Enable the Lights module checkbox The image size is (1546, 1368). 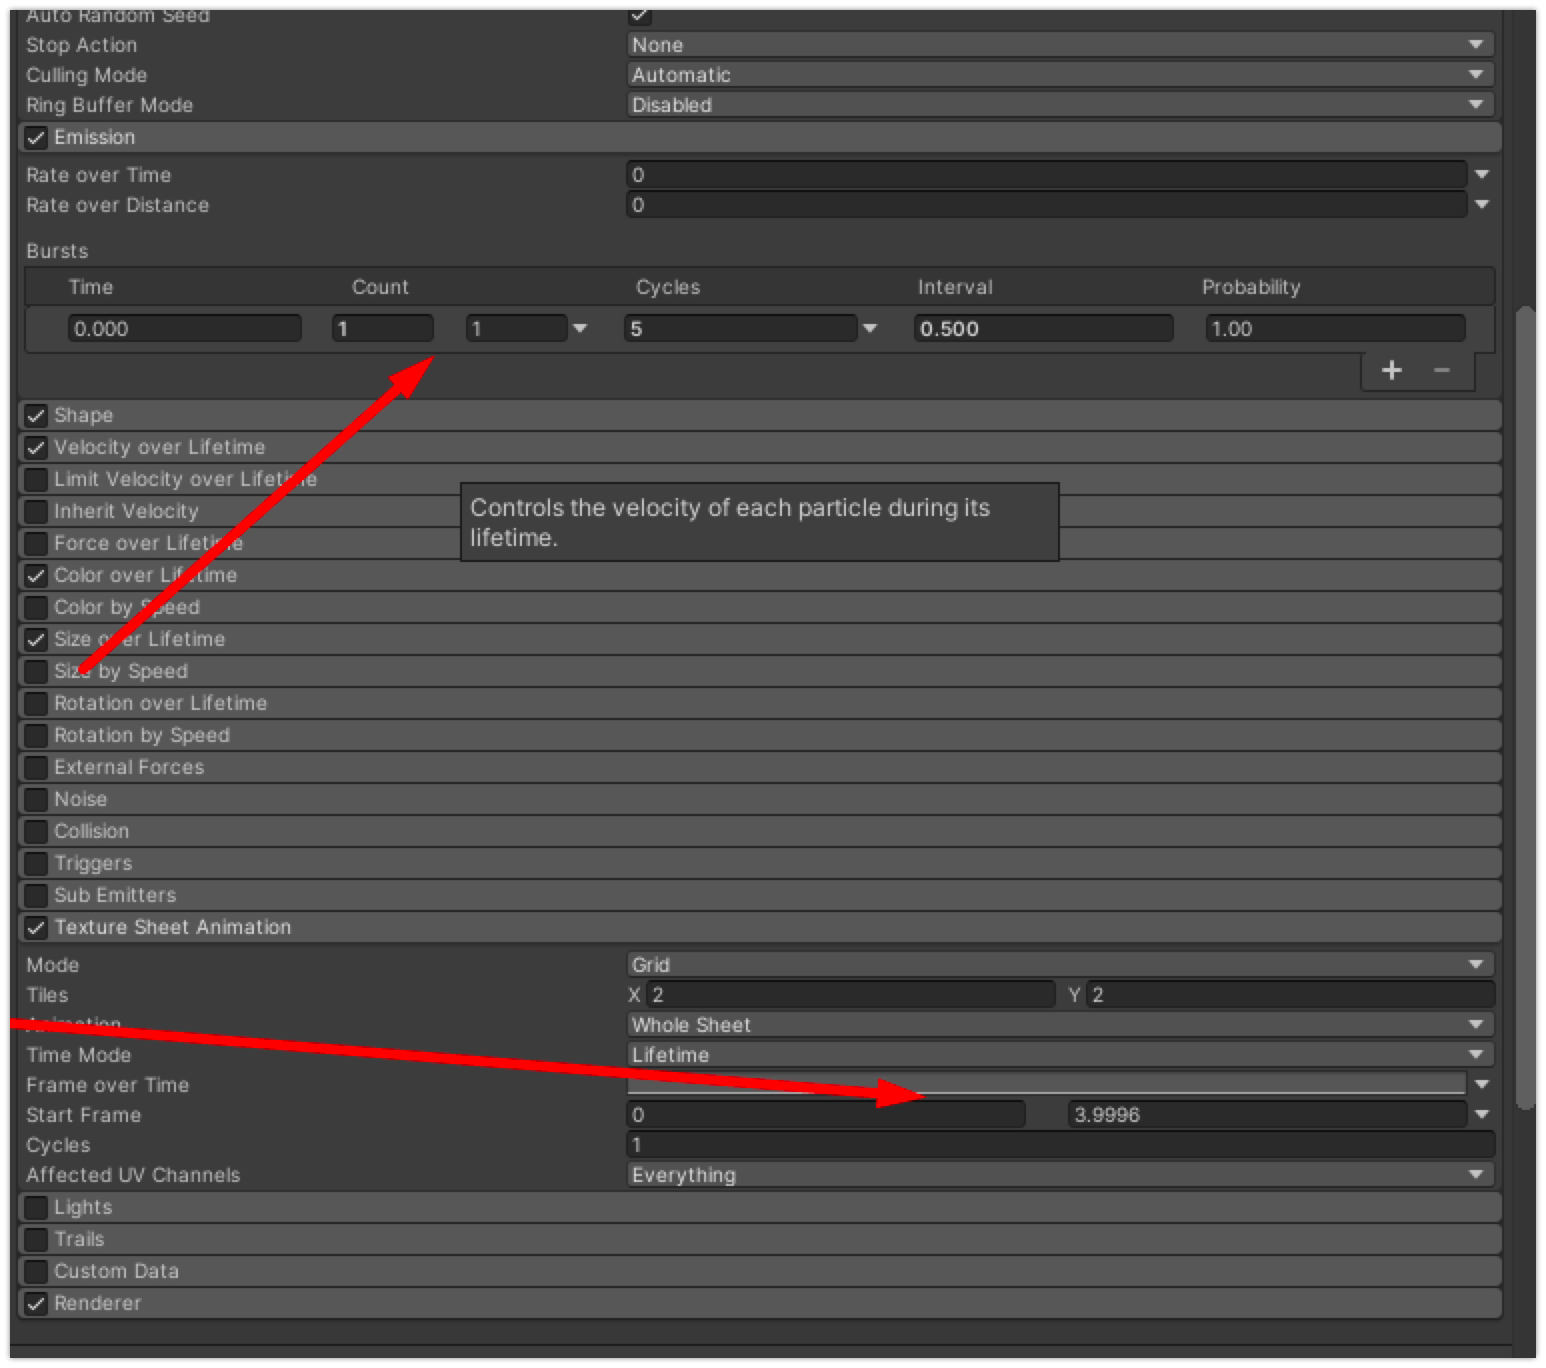pos(36,1208)
